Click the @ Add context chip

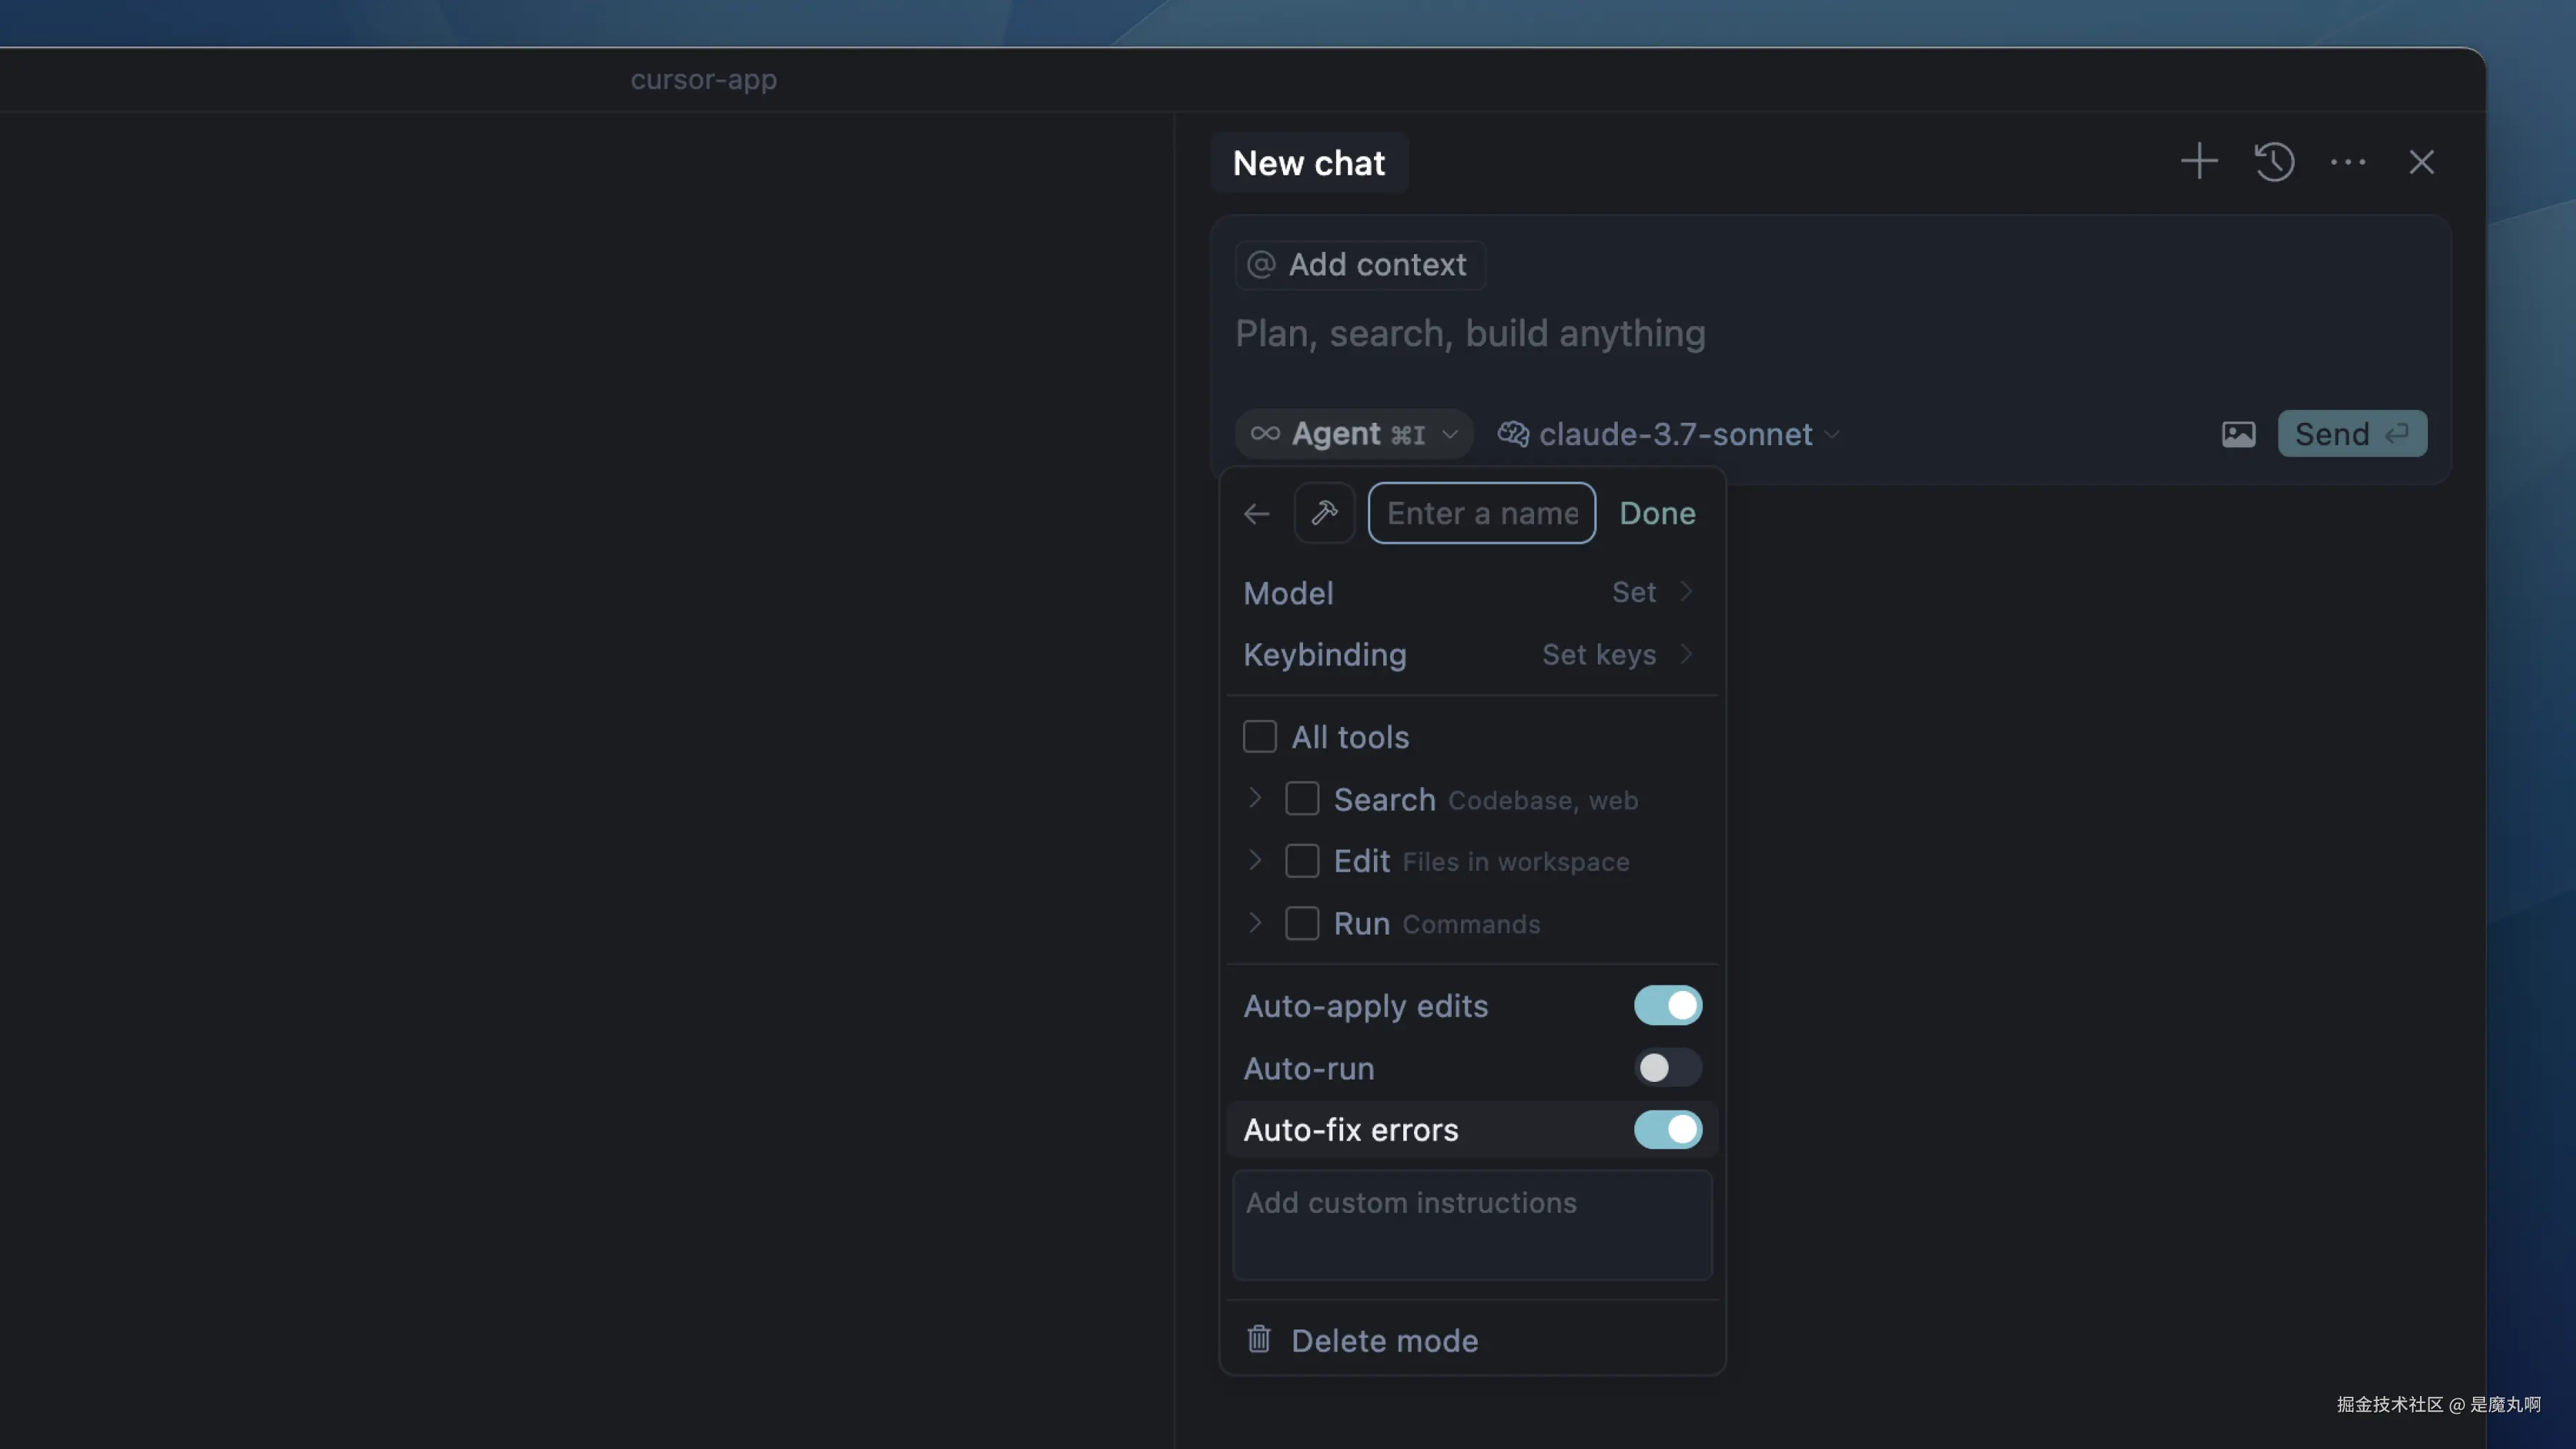pyautogui.click(x=1359, y=264)
